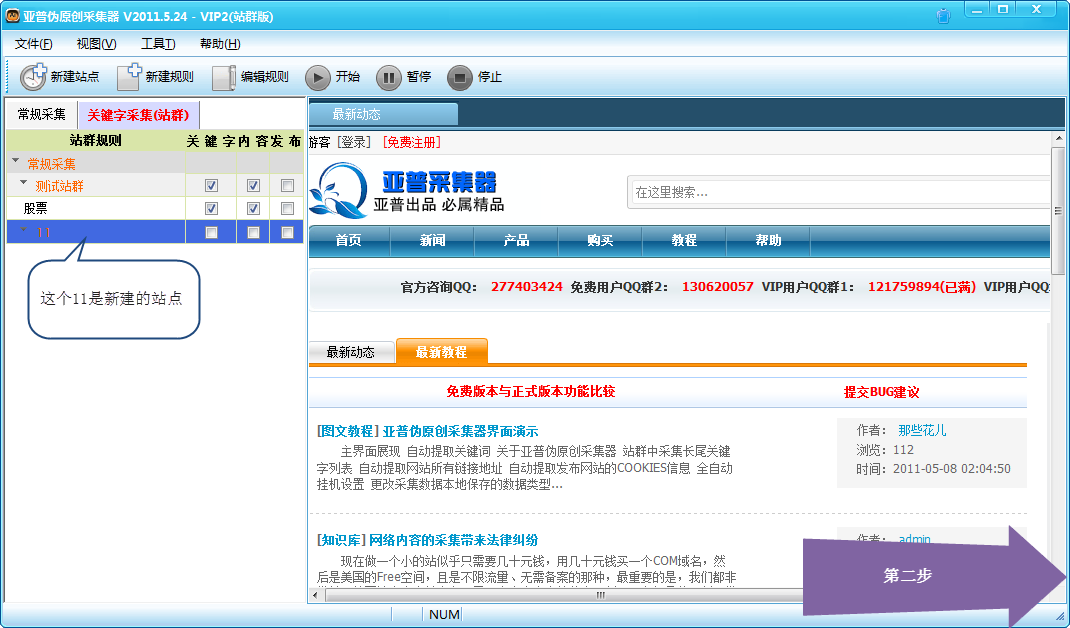Click the vertical scrollbar thumb
The width and height of the screenshot is (1070, 628).
click(1058, 211)
